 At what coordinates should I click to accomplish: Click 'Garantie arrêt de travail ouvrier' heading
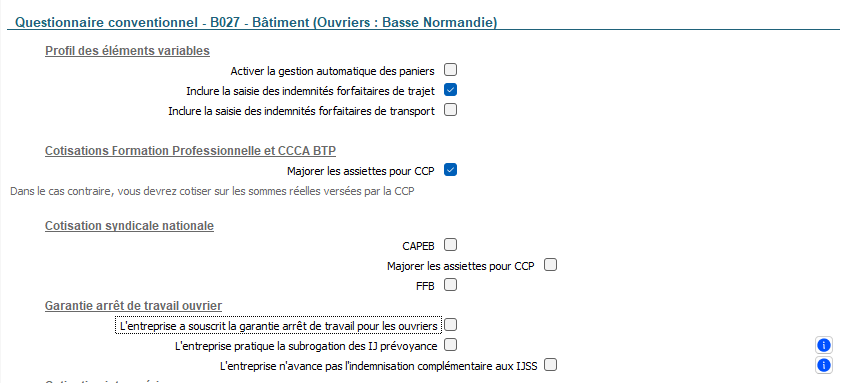[133, 306]
